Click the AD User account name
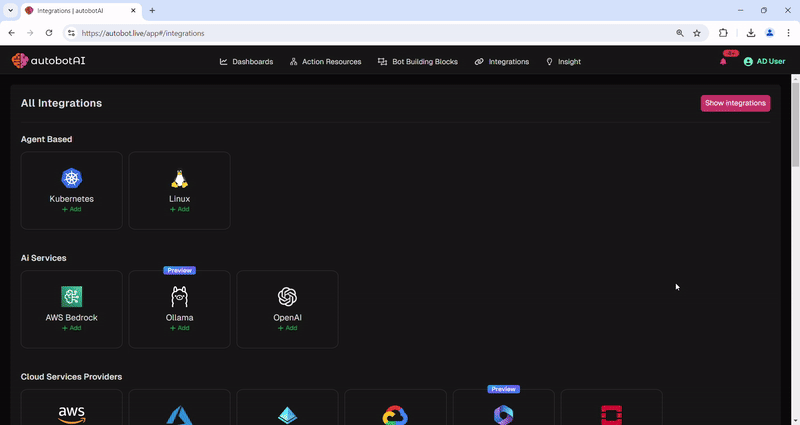 [770, 61]
